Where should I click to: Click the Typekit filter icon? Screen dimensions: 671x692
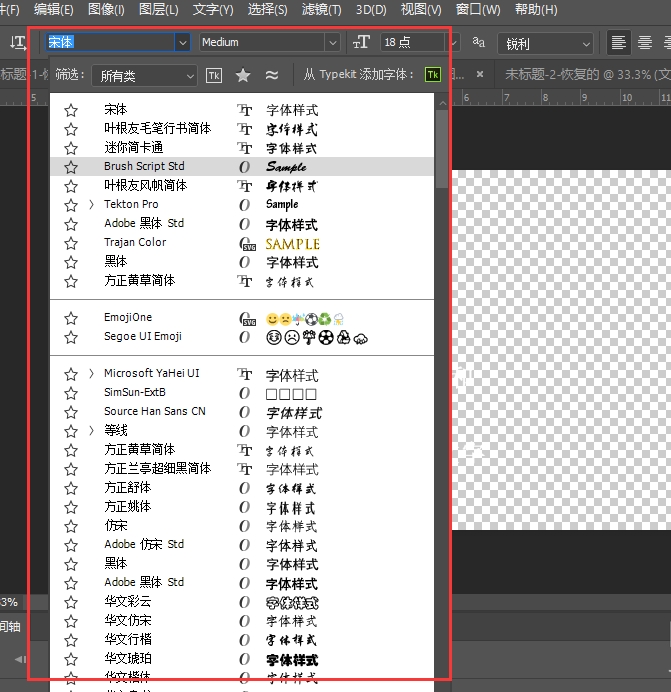click(x=214, y=76)
